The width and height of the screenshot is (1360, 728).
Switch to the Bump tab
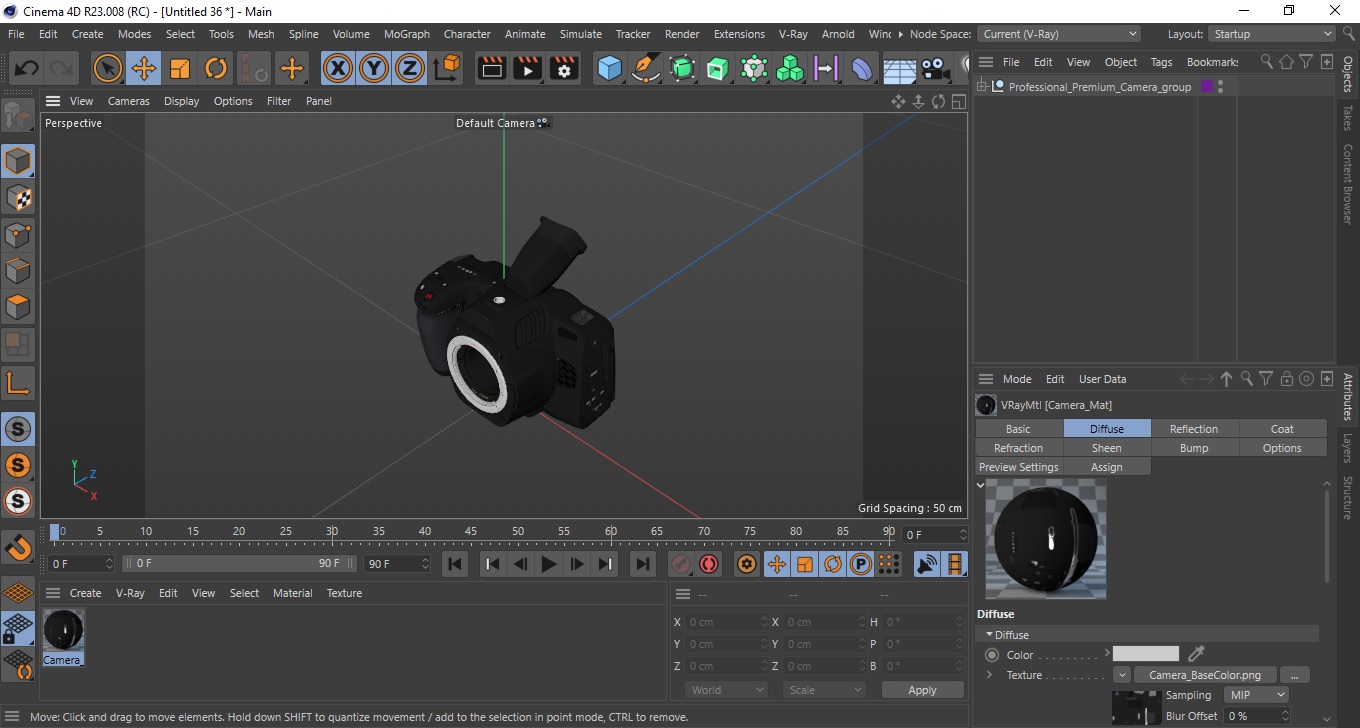pos(1194,448)
